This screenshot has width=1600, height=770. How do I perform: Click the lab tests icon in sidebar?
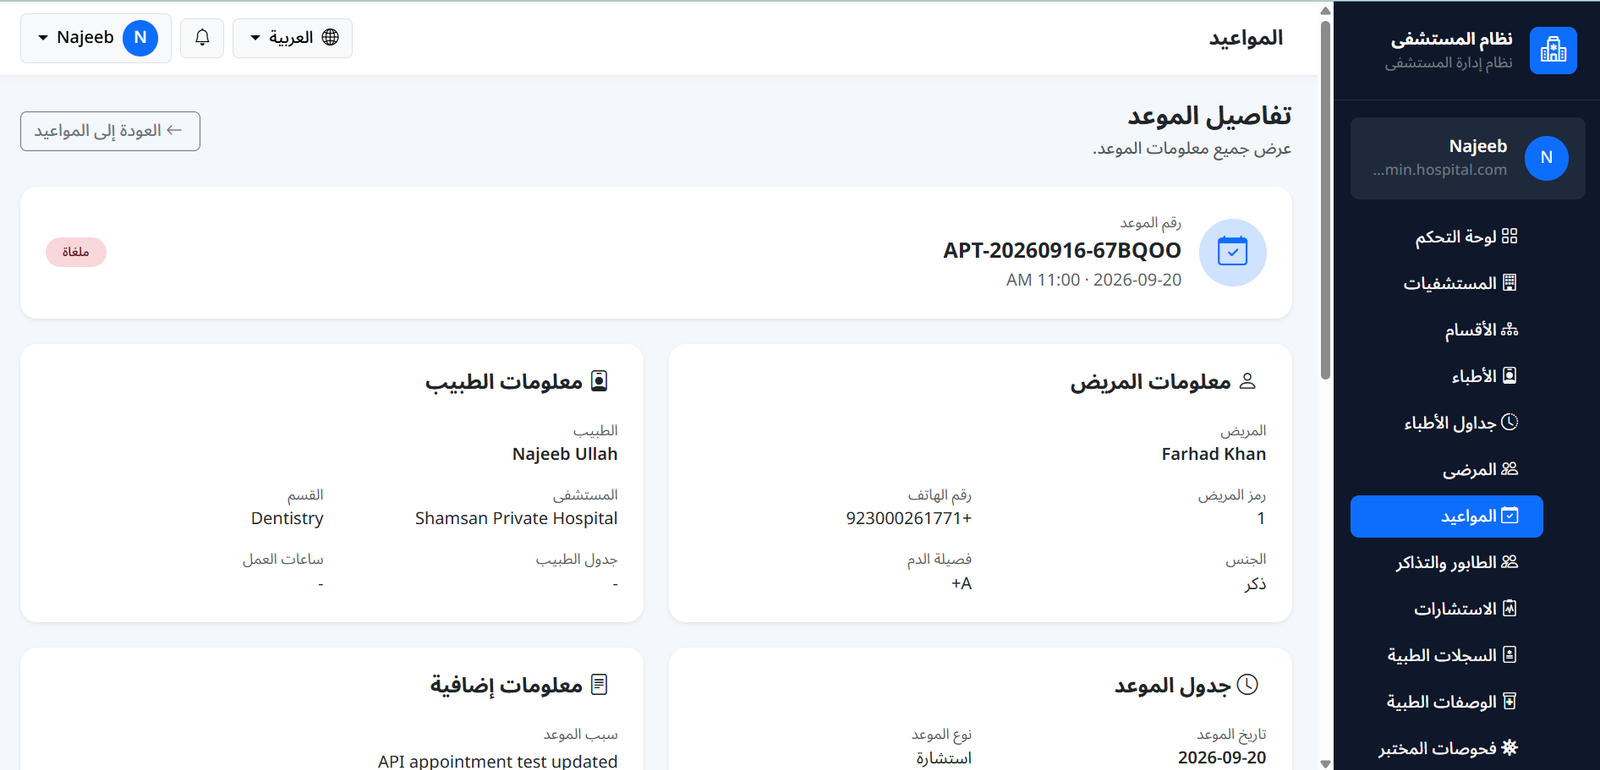1509,748
